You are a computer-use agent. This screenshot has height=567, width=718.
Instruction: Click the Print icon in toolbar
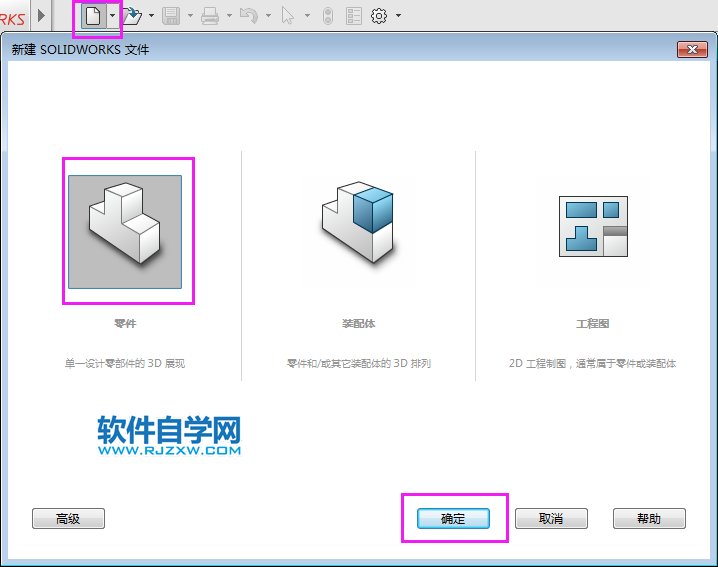210,16
